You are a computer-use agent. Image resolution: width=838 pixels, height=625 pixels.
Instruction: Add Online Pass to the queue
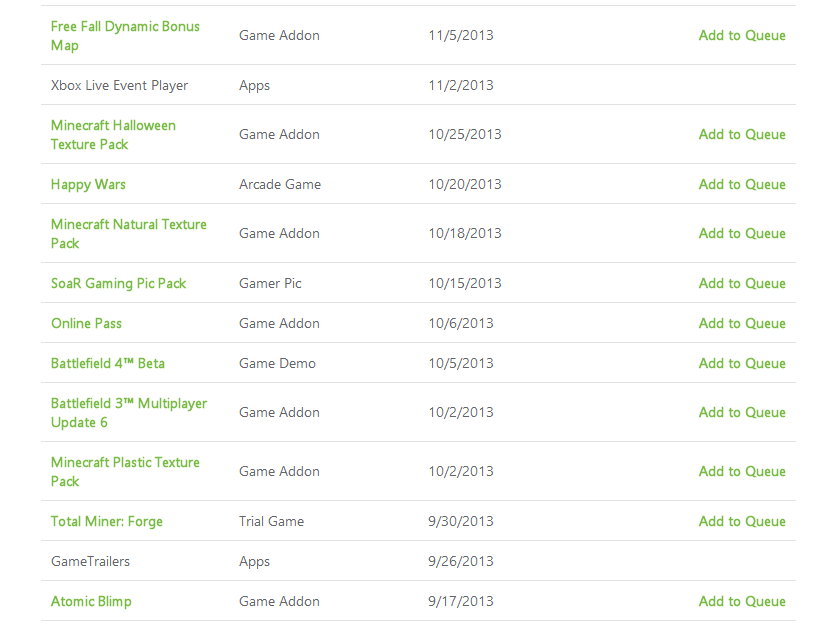[742, 323]
